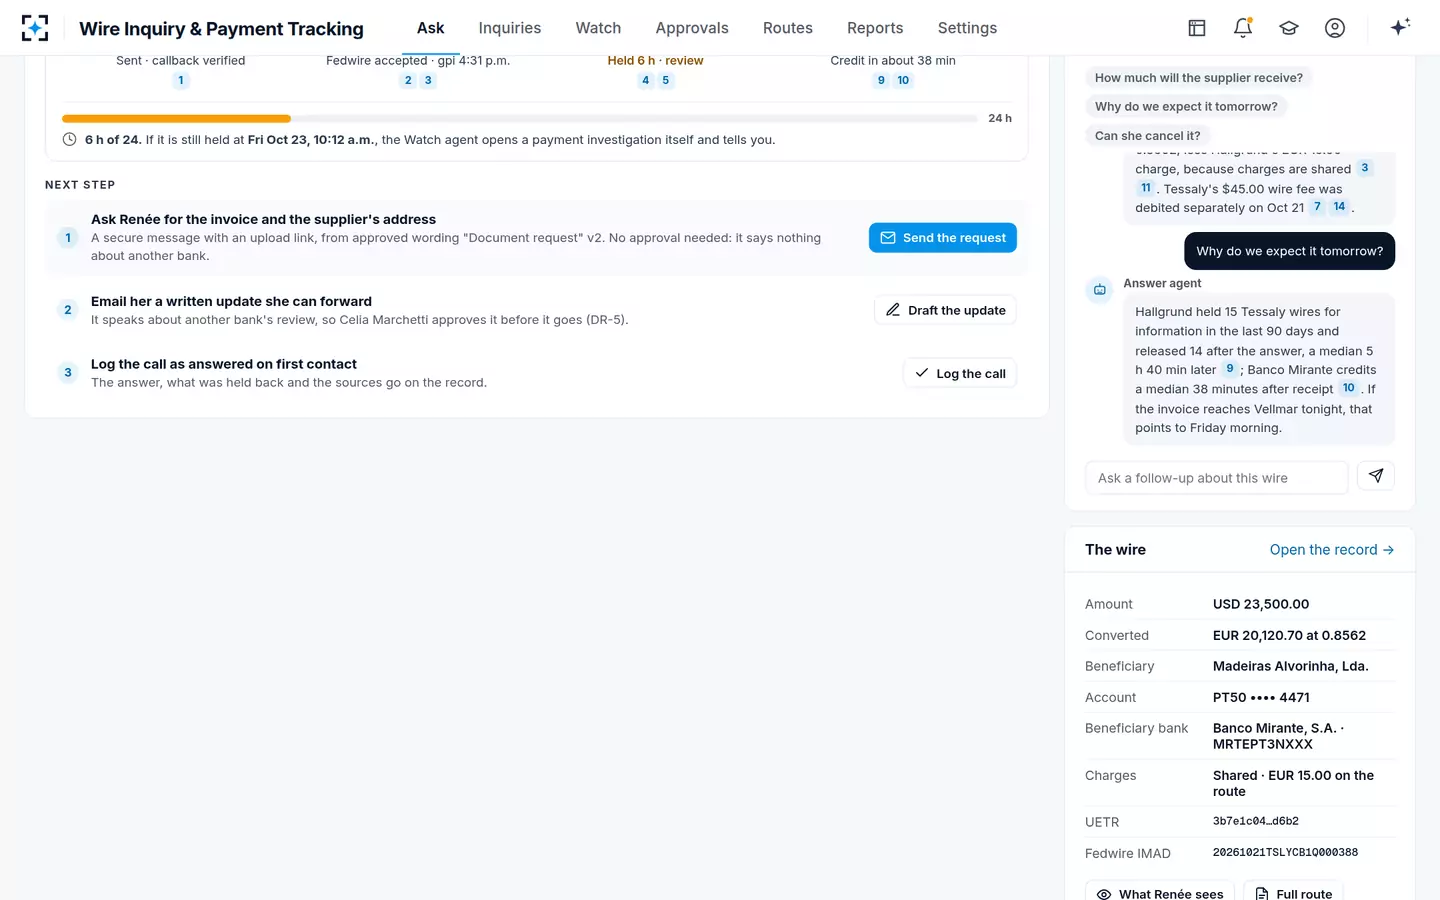This screenshot has width=1440, height=900.
Task: Focus the 'Ask a follow-up about this wire' field
Action: click(x=1217, y=478)
